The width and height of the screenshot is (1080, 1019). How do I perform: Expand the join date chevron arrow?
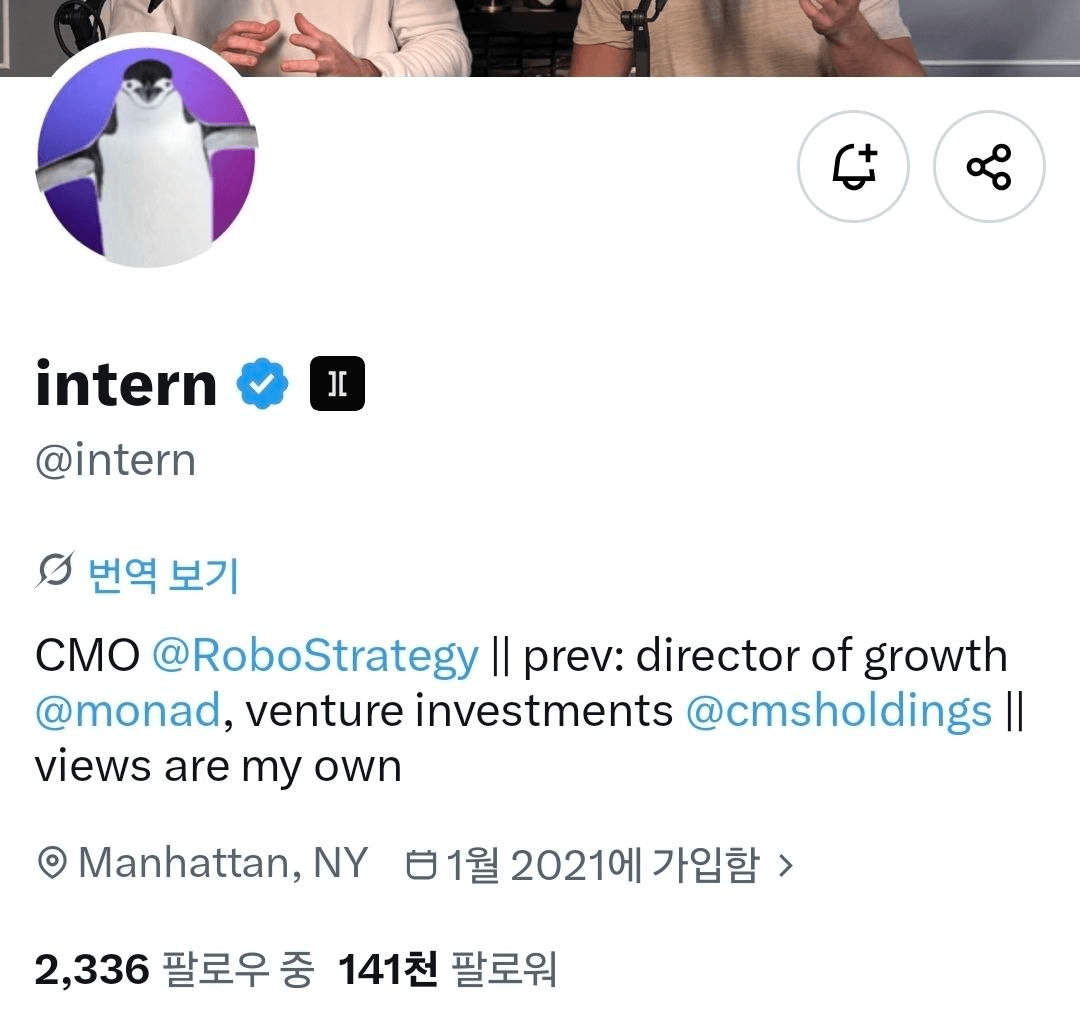pos(785,865)
